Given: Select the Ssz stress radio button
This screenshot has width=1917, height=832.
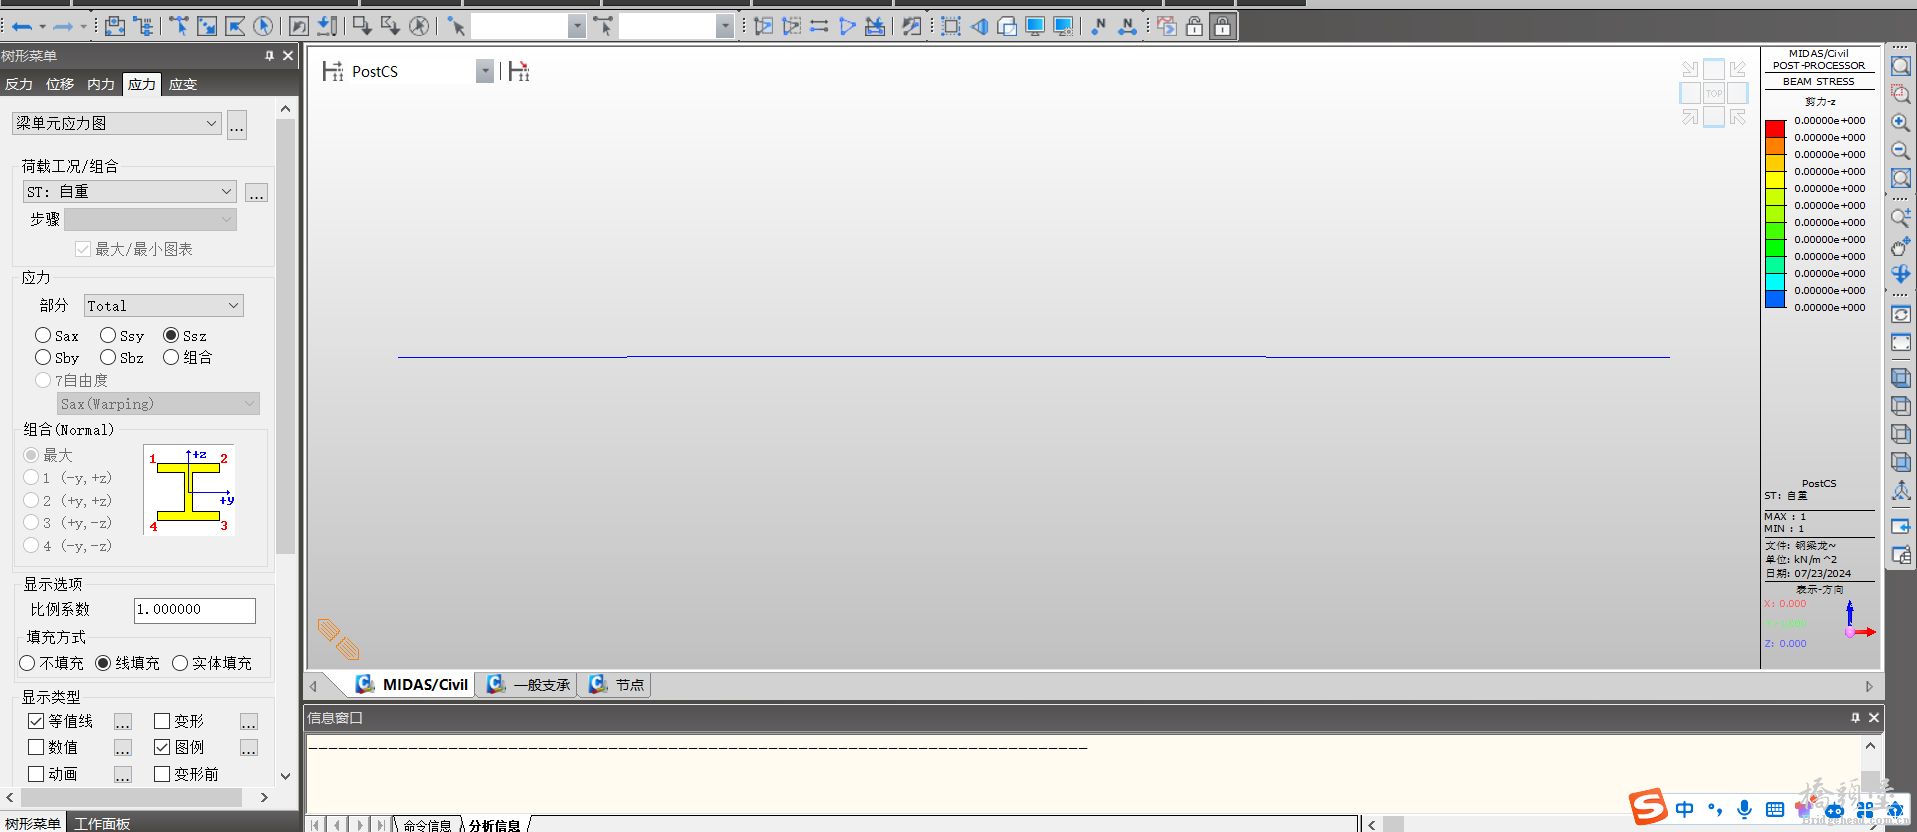Looking at the screenshot, I should (171, 335).
